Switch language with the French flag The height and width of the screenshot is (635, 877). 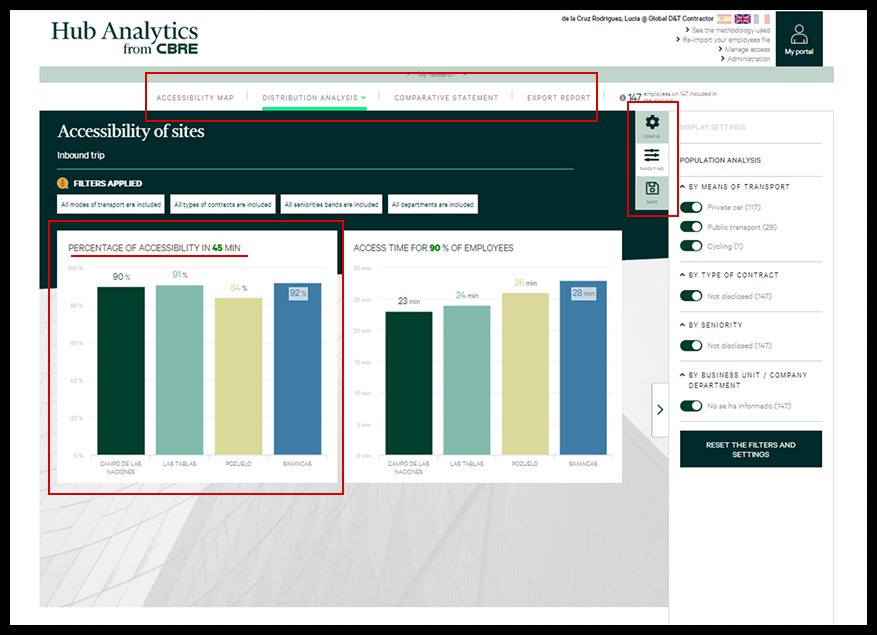point(762,19)
